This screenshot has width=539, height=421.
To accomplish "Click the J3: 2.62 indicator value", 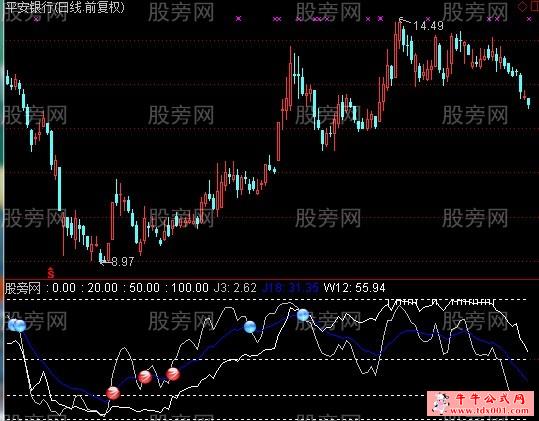I will 235,288.
